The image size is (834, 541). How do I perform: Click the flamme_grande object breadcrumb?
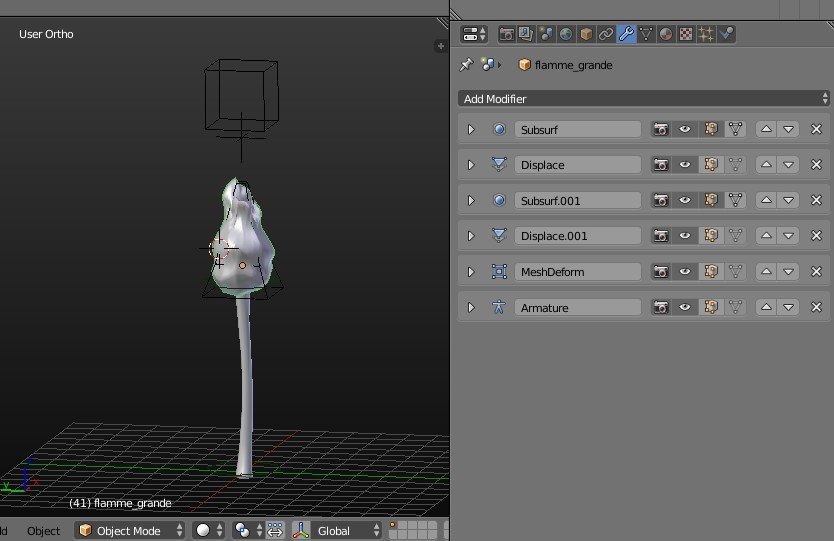[x=565, y=65]
